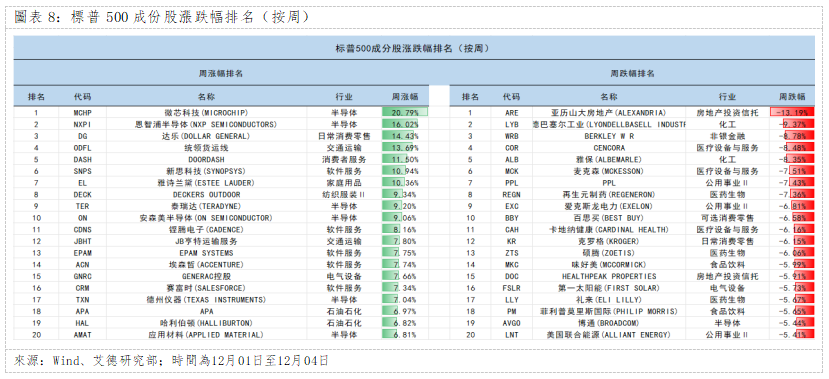829x379 pixels.
Task: Select the 16.02% weekly gain value
Action: point(405,124)
